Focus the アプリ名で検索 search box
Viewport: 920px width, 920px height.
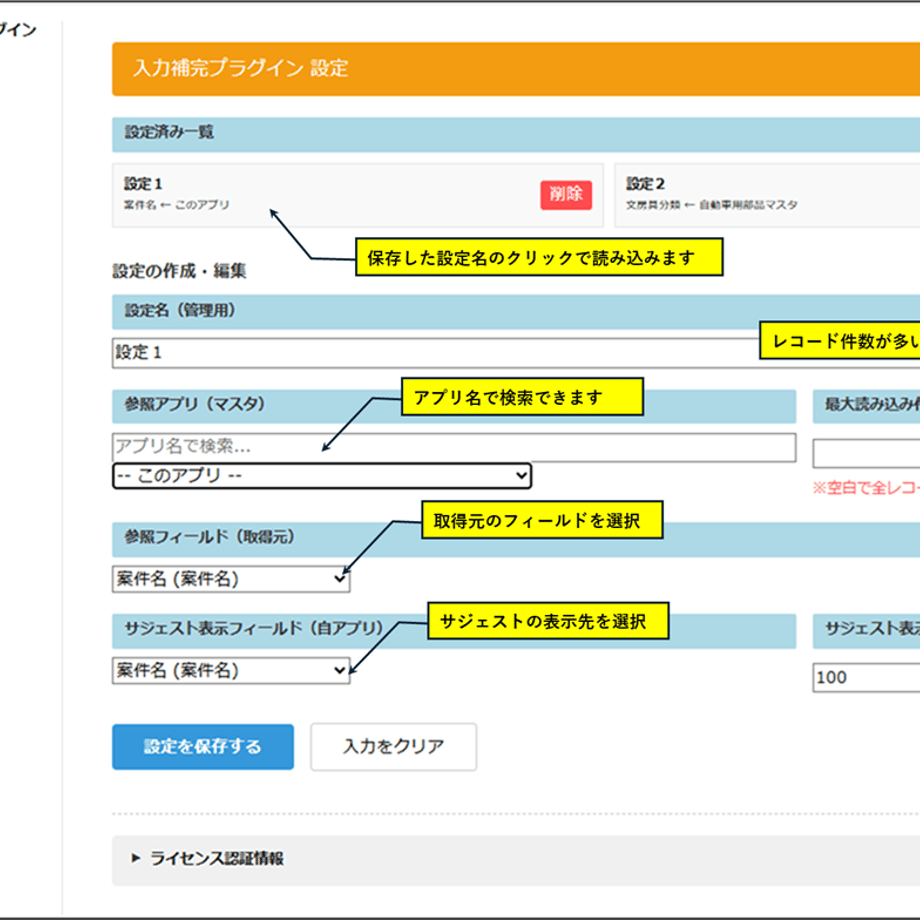pos(454,447)
